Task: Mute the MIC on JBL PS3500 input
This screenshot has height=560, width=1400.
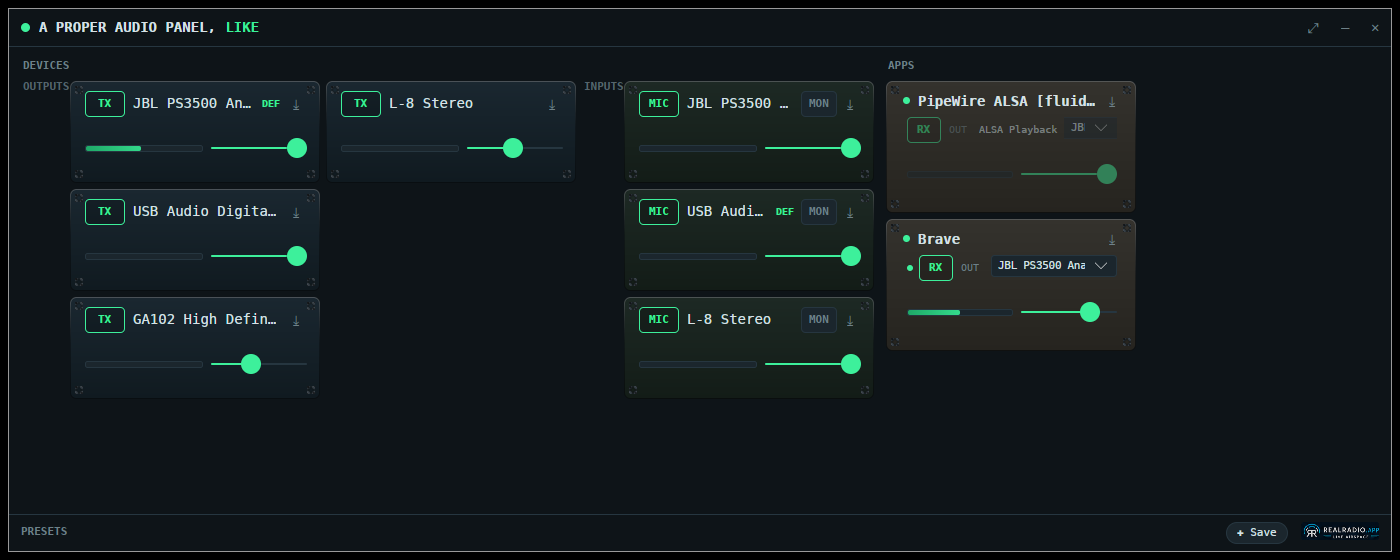Action: (659, 104)
